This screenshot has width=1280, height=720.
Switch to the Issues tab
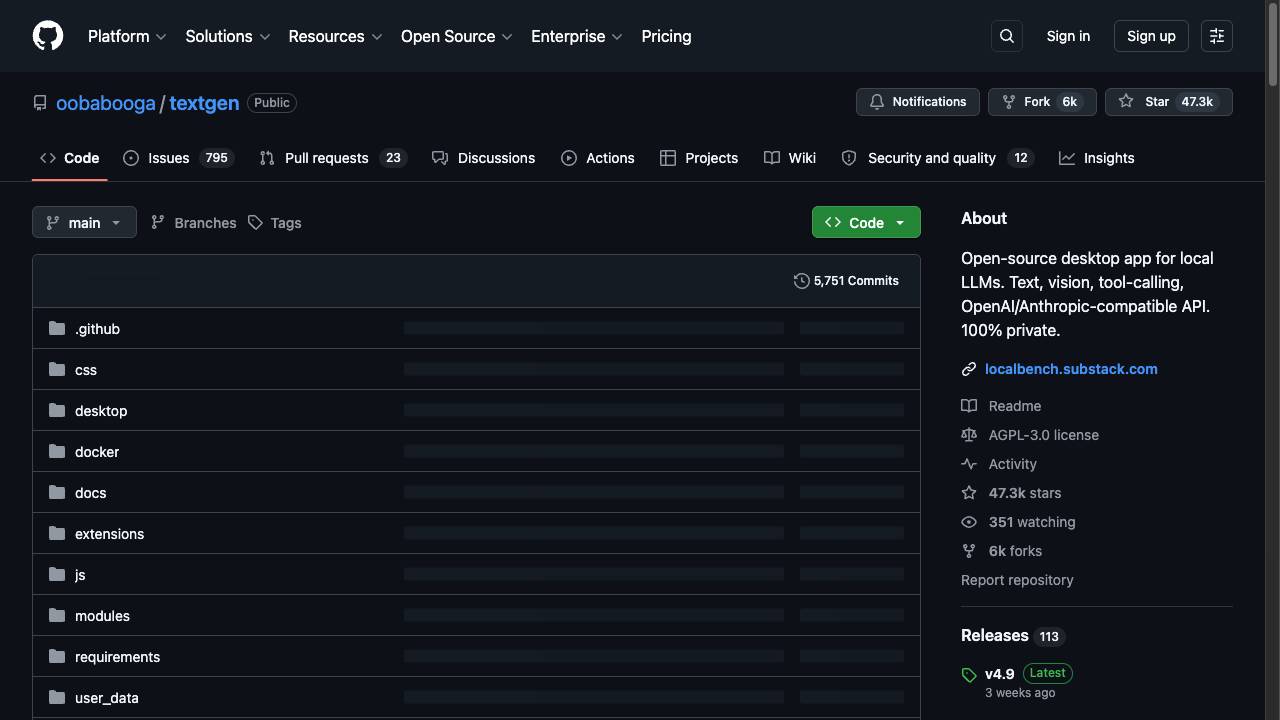[x=178, y=158]
